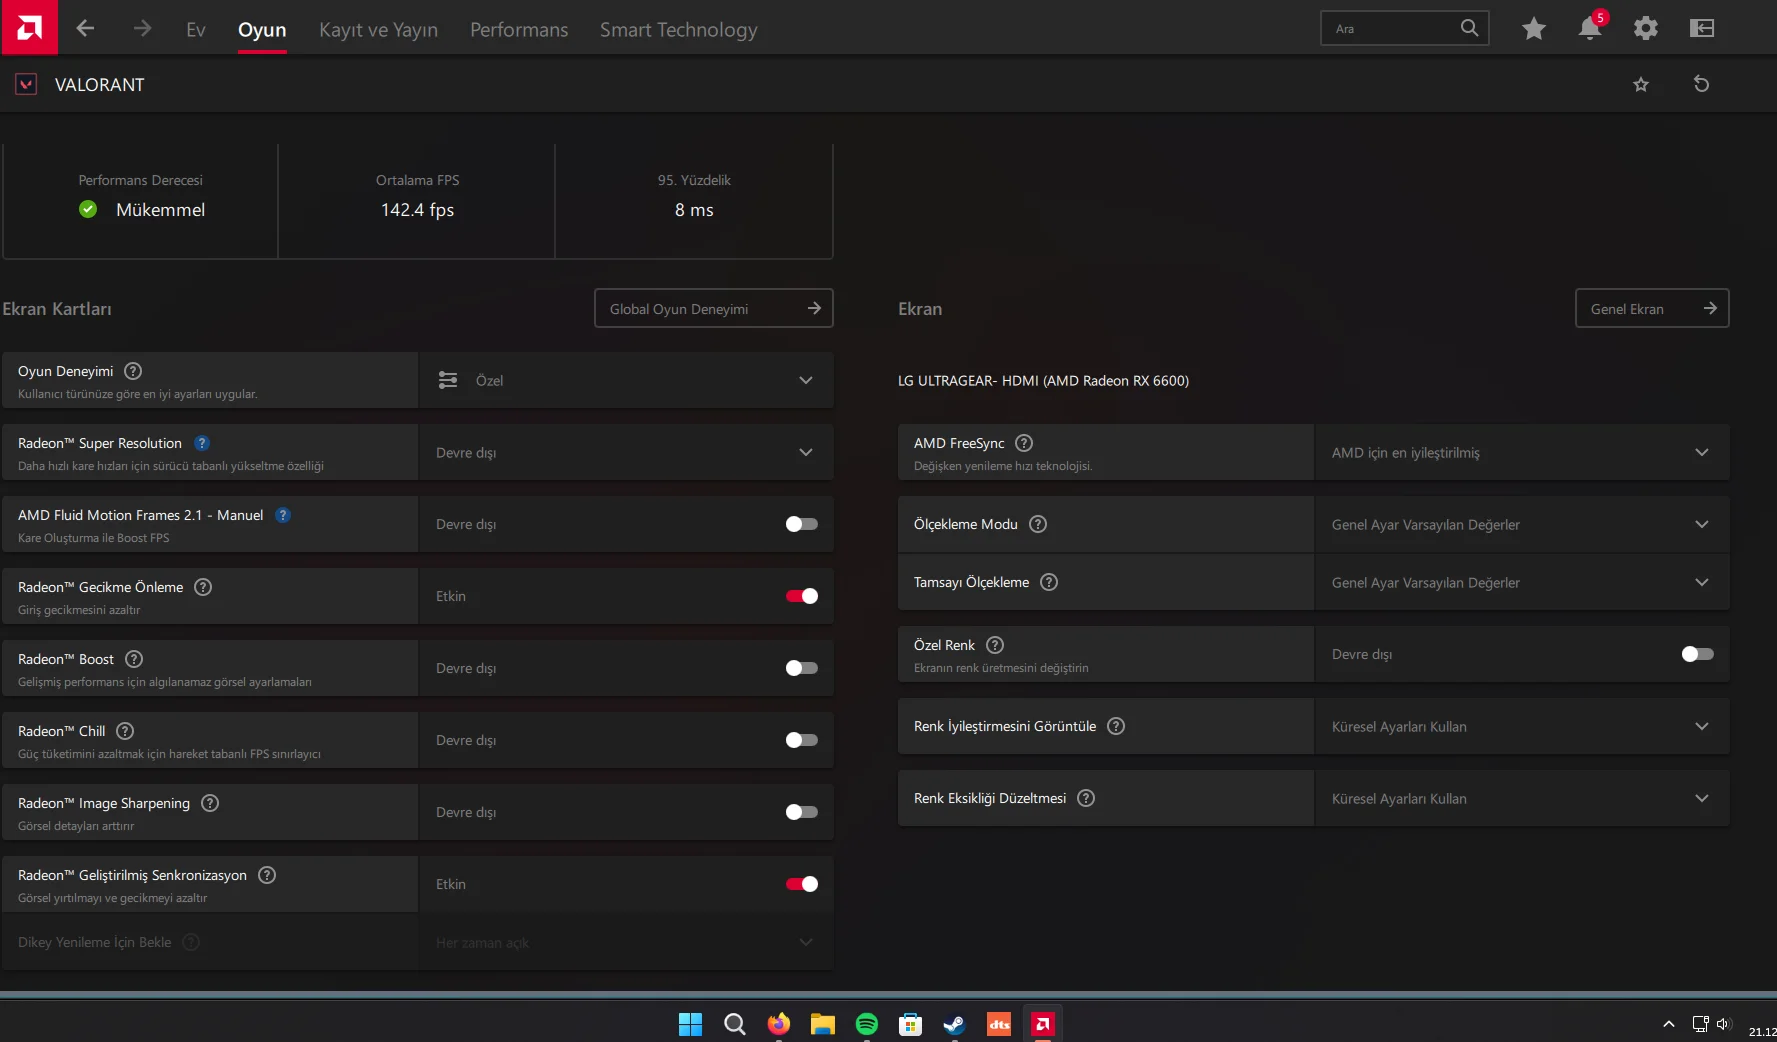Viewport: 1777px width, 1042px height.
Task: Show hidden system tray icons
Action: pyautogui.click(x=1668, y=1024)
